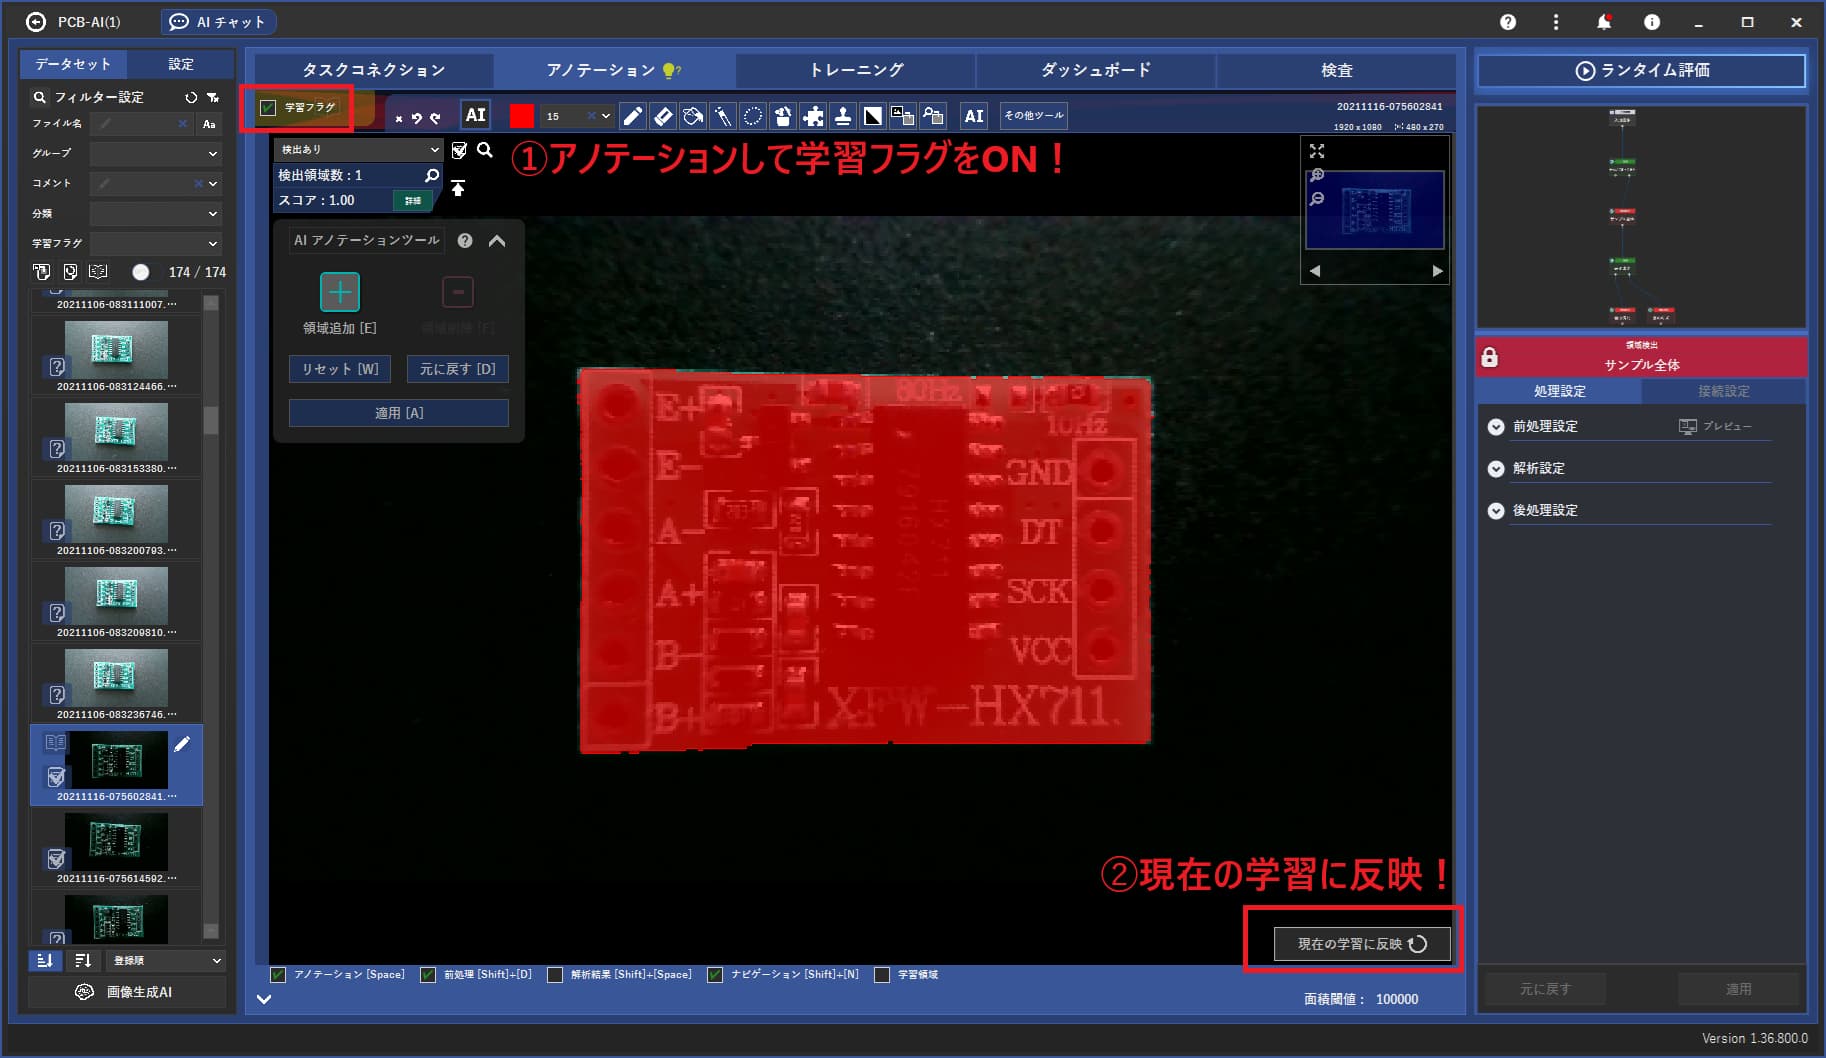The width and height of the screenshot is (1826, 1058).
Task: Uncheck the 学習フラグ checkbox
Action: pos(268,107)
